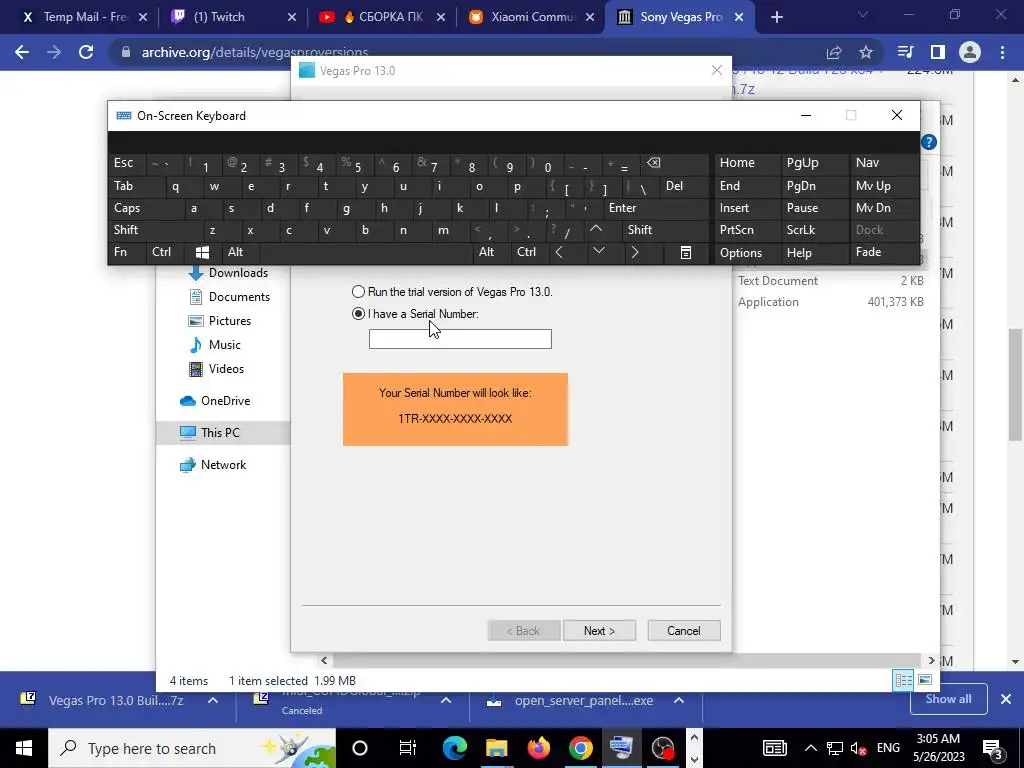
Task: Click Show all downloads button
Action: [948, 699]
